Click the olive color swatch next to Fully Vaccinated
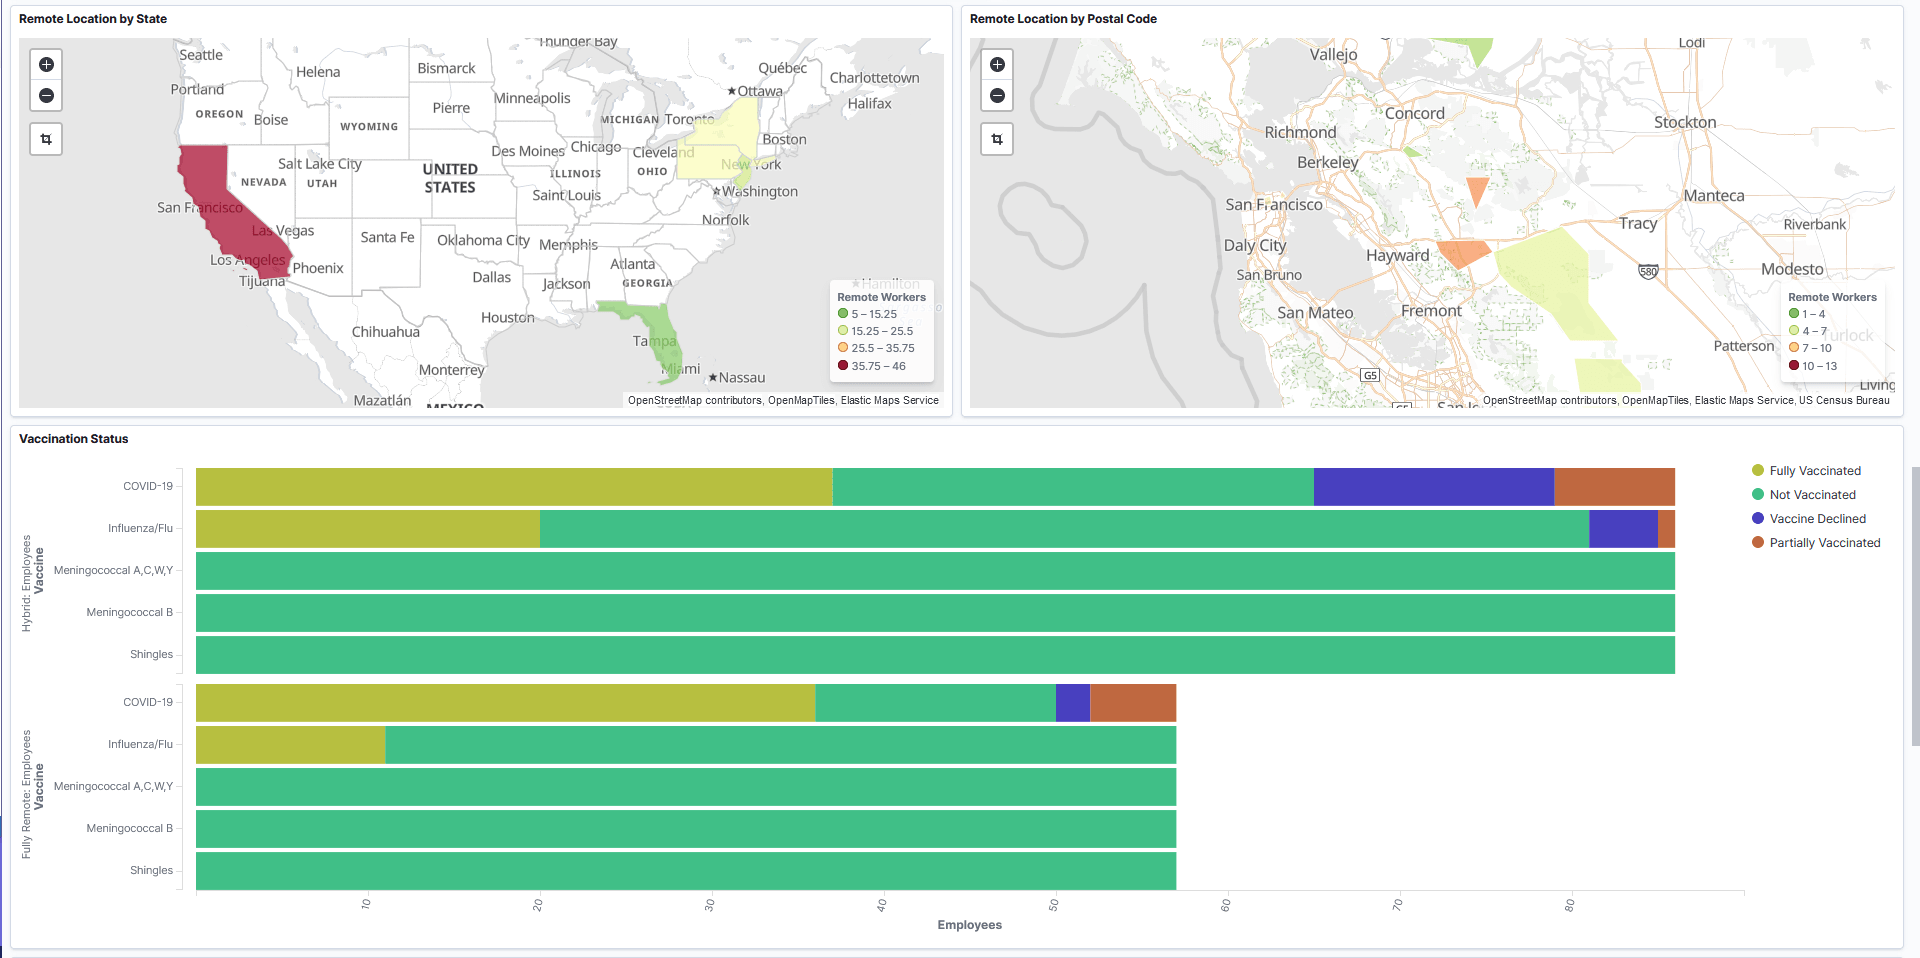Viewport: 1920px width, 958px height. (1756, 470)
